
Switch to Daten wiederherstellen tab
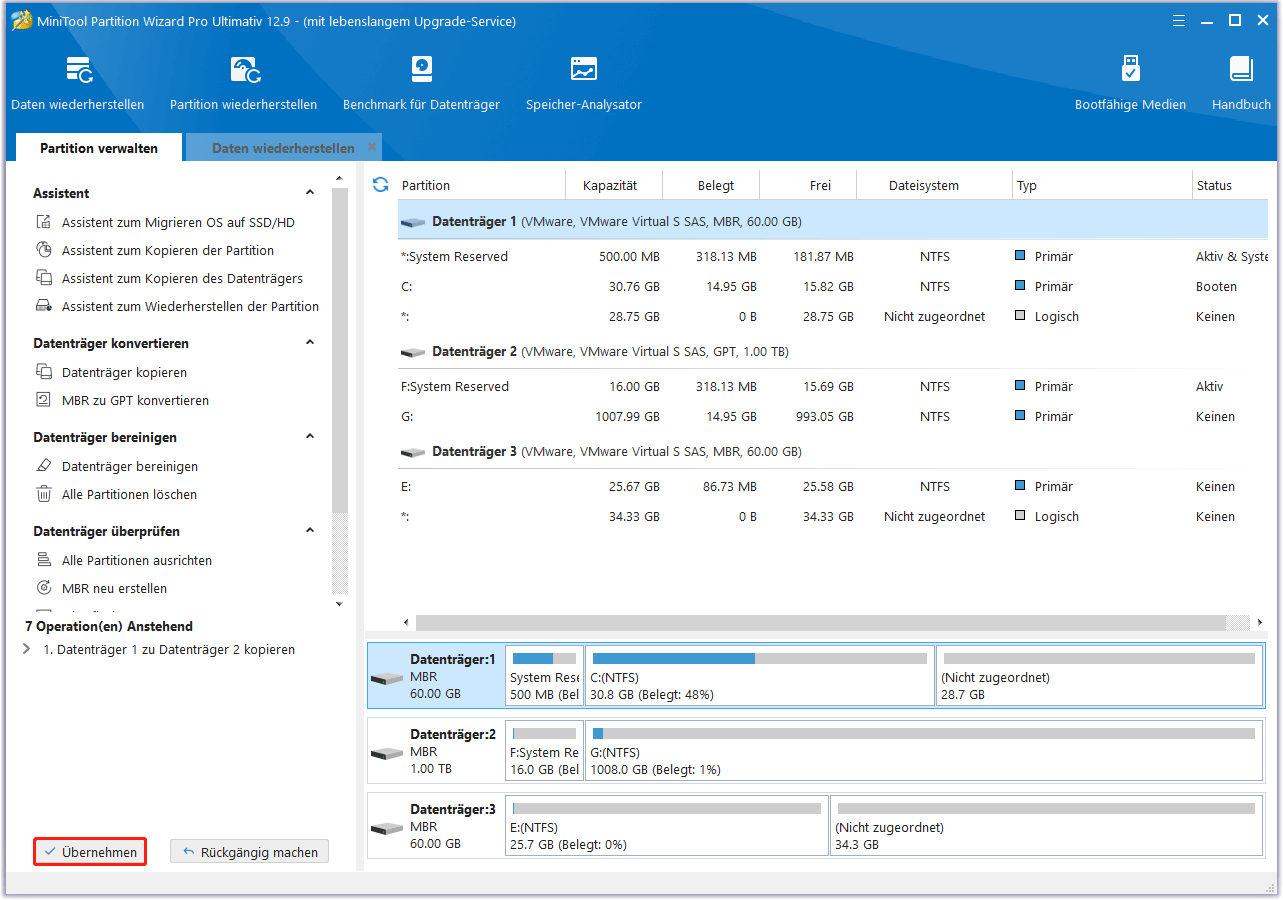coord(283,148)
